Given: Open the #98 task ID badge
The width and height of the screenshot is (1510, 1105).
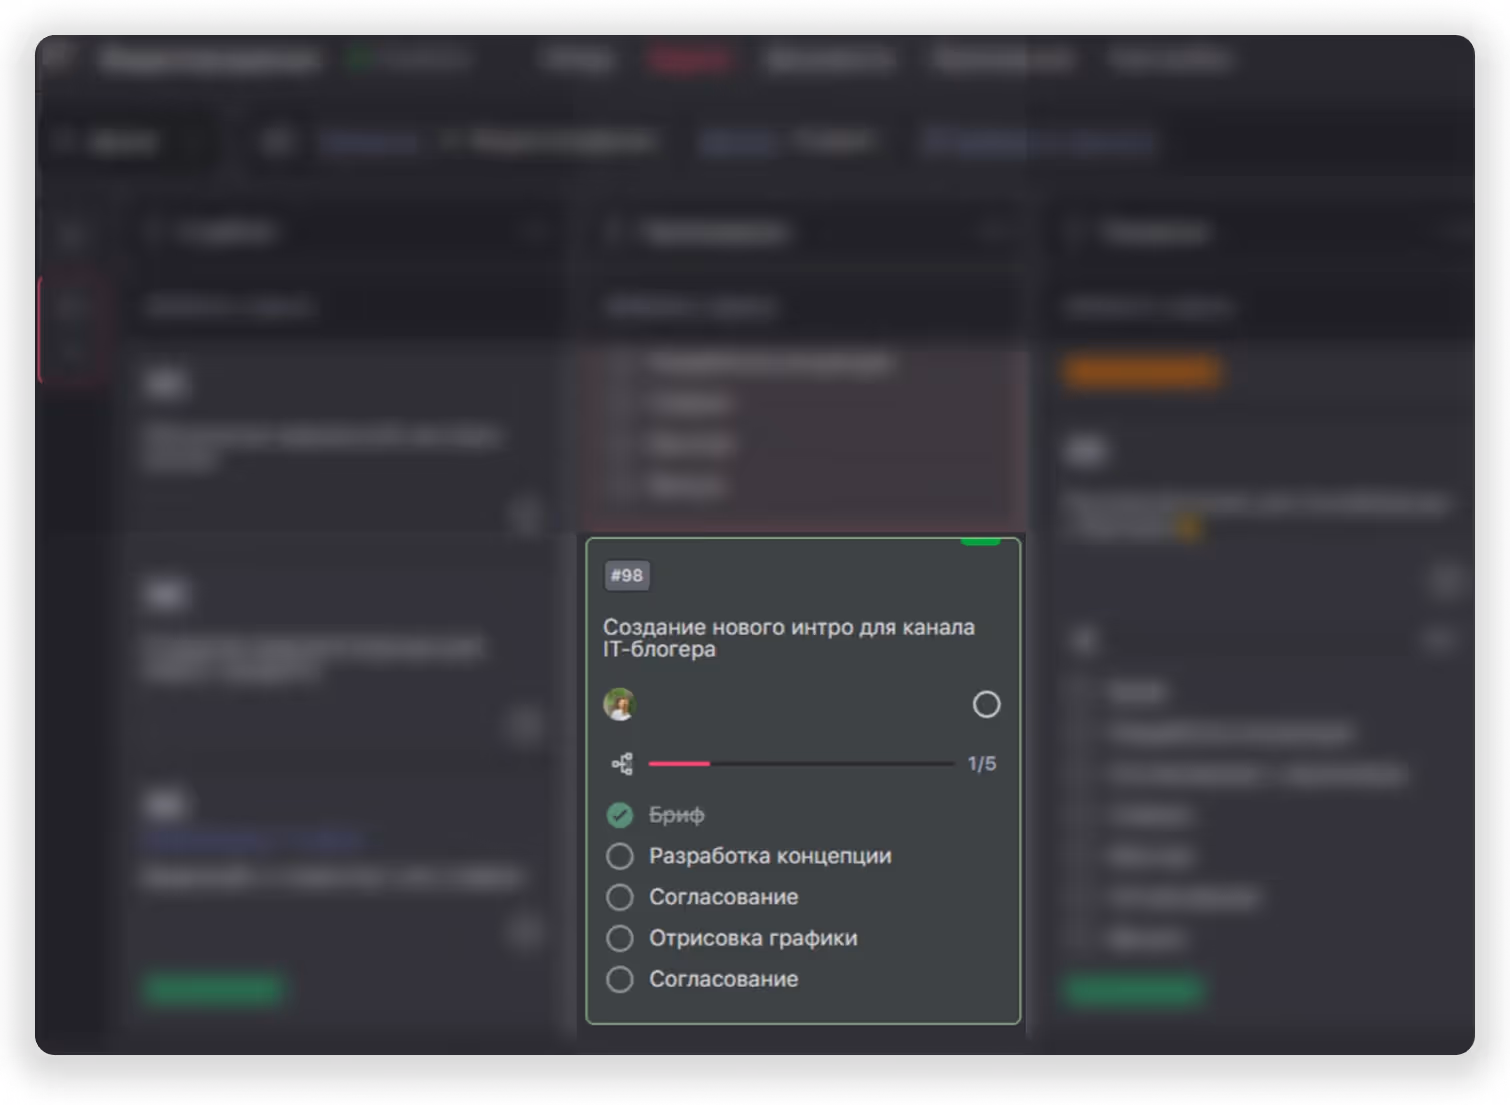Looking at the screenshot, I should (627, 575).
